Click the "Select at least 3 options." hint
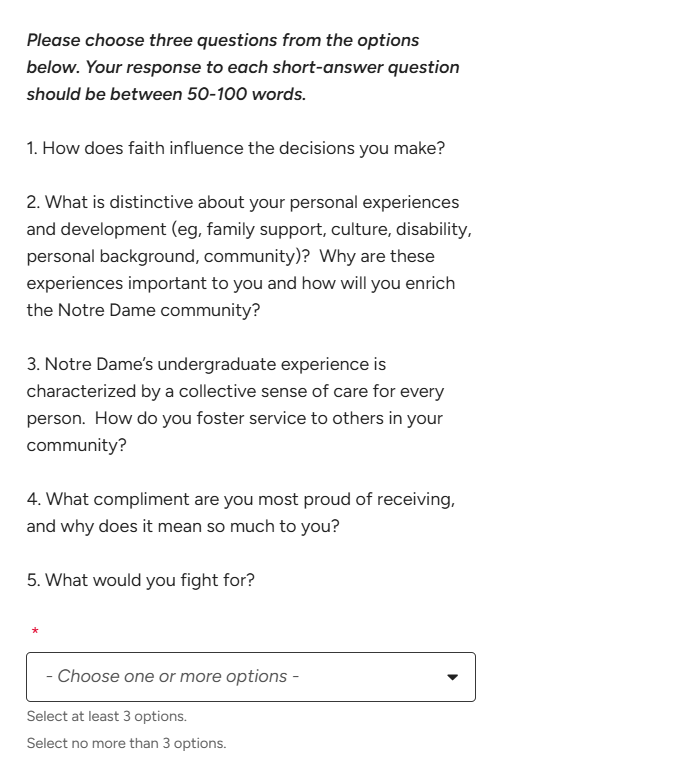 click(x=107, y=717)
